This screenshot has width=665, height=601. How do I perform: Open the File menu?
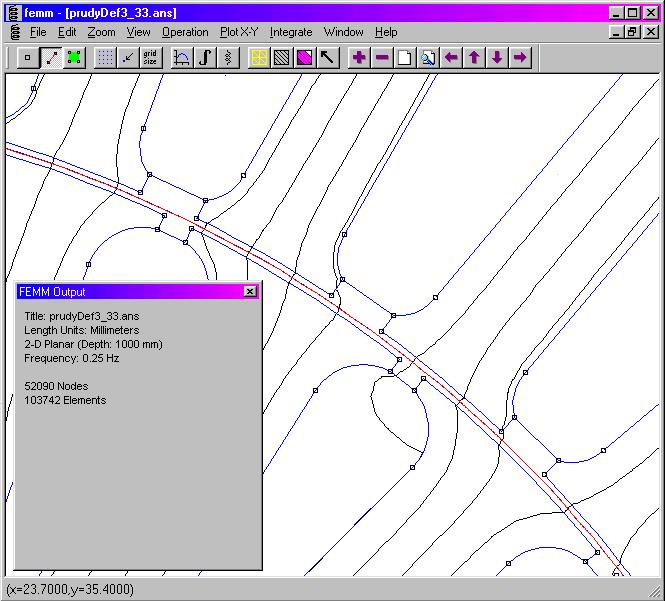pyautogui.click(x=38, y=32)
